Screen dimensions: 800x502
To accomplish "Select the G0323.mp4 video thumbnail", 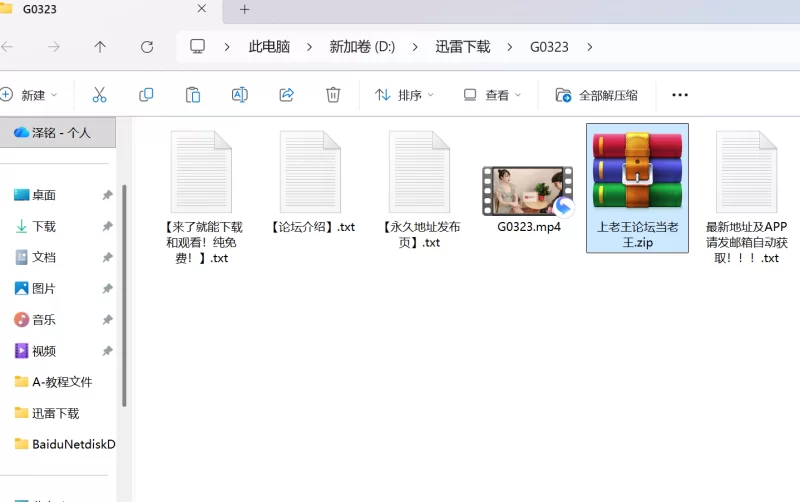I will pos(528,191).
